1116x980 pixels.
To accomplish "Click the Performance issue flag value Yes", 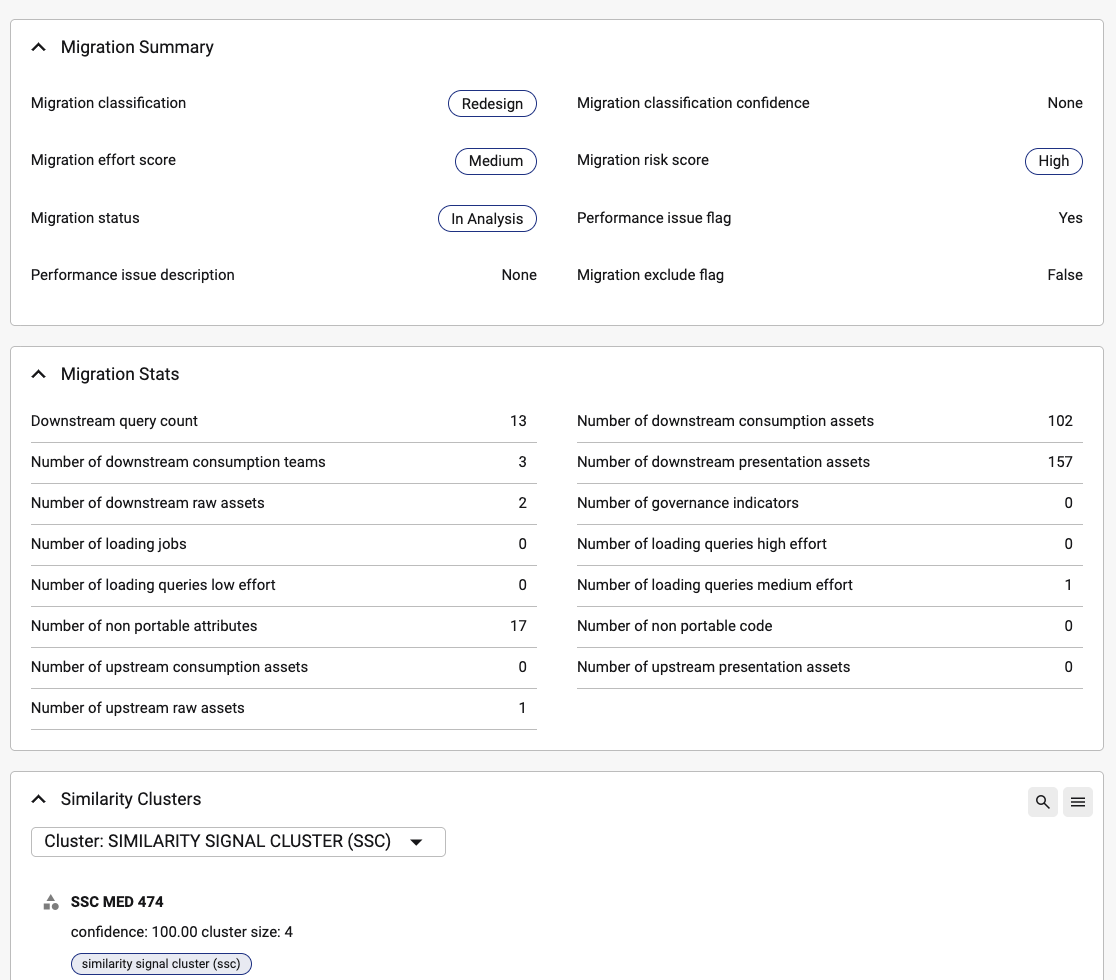I will [x=1070, y=218].
